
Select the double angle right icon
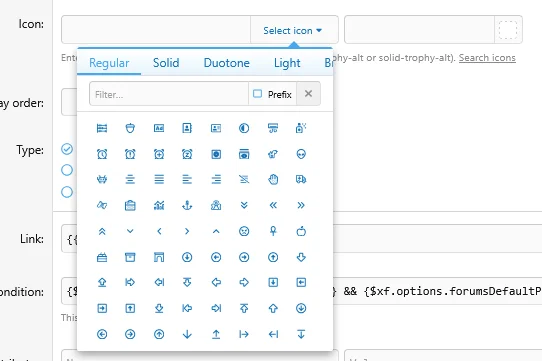click(301, 205)
